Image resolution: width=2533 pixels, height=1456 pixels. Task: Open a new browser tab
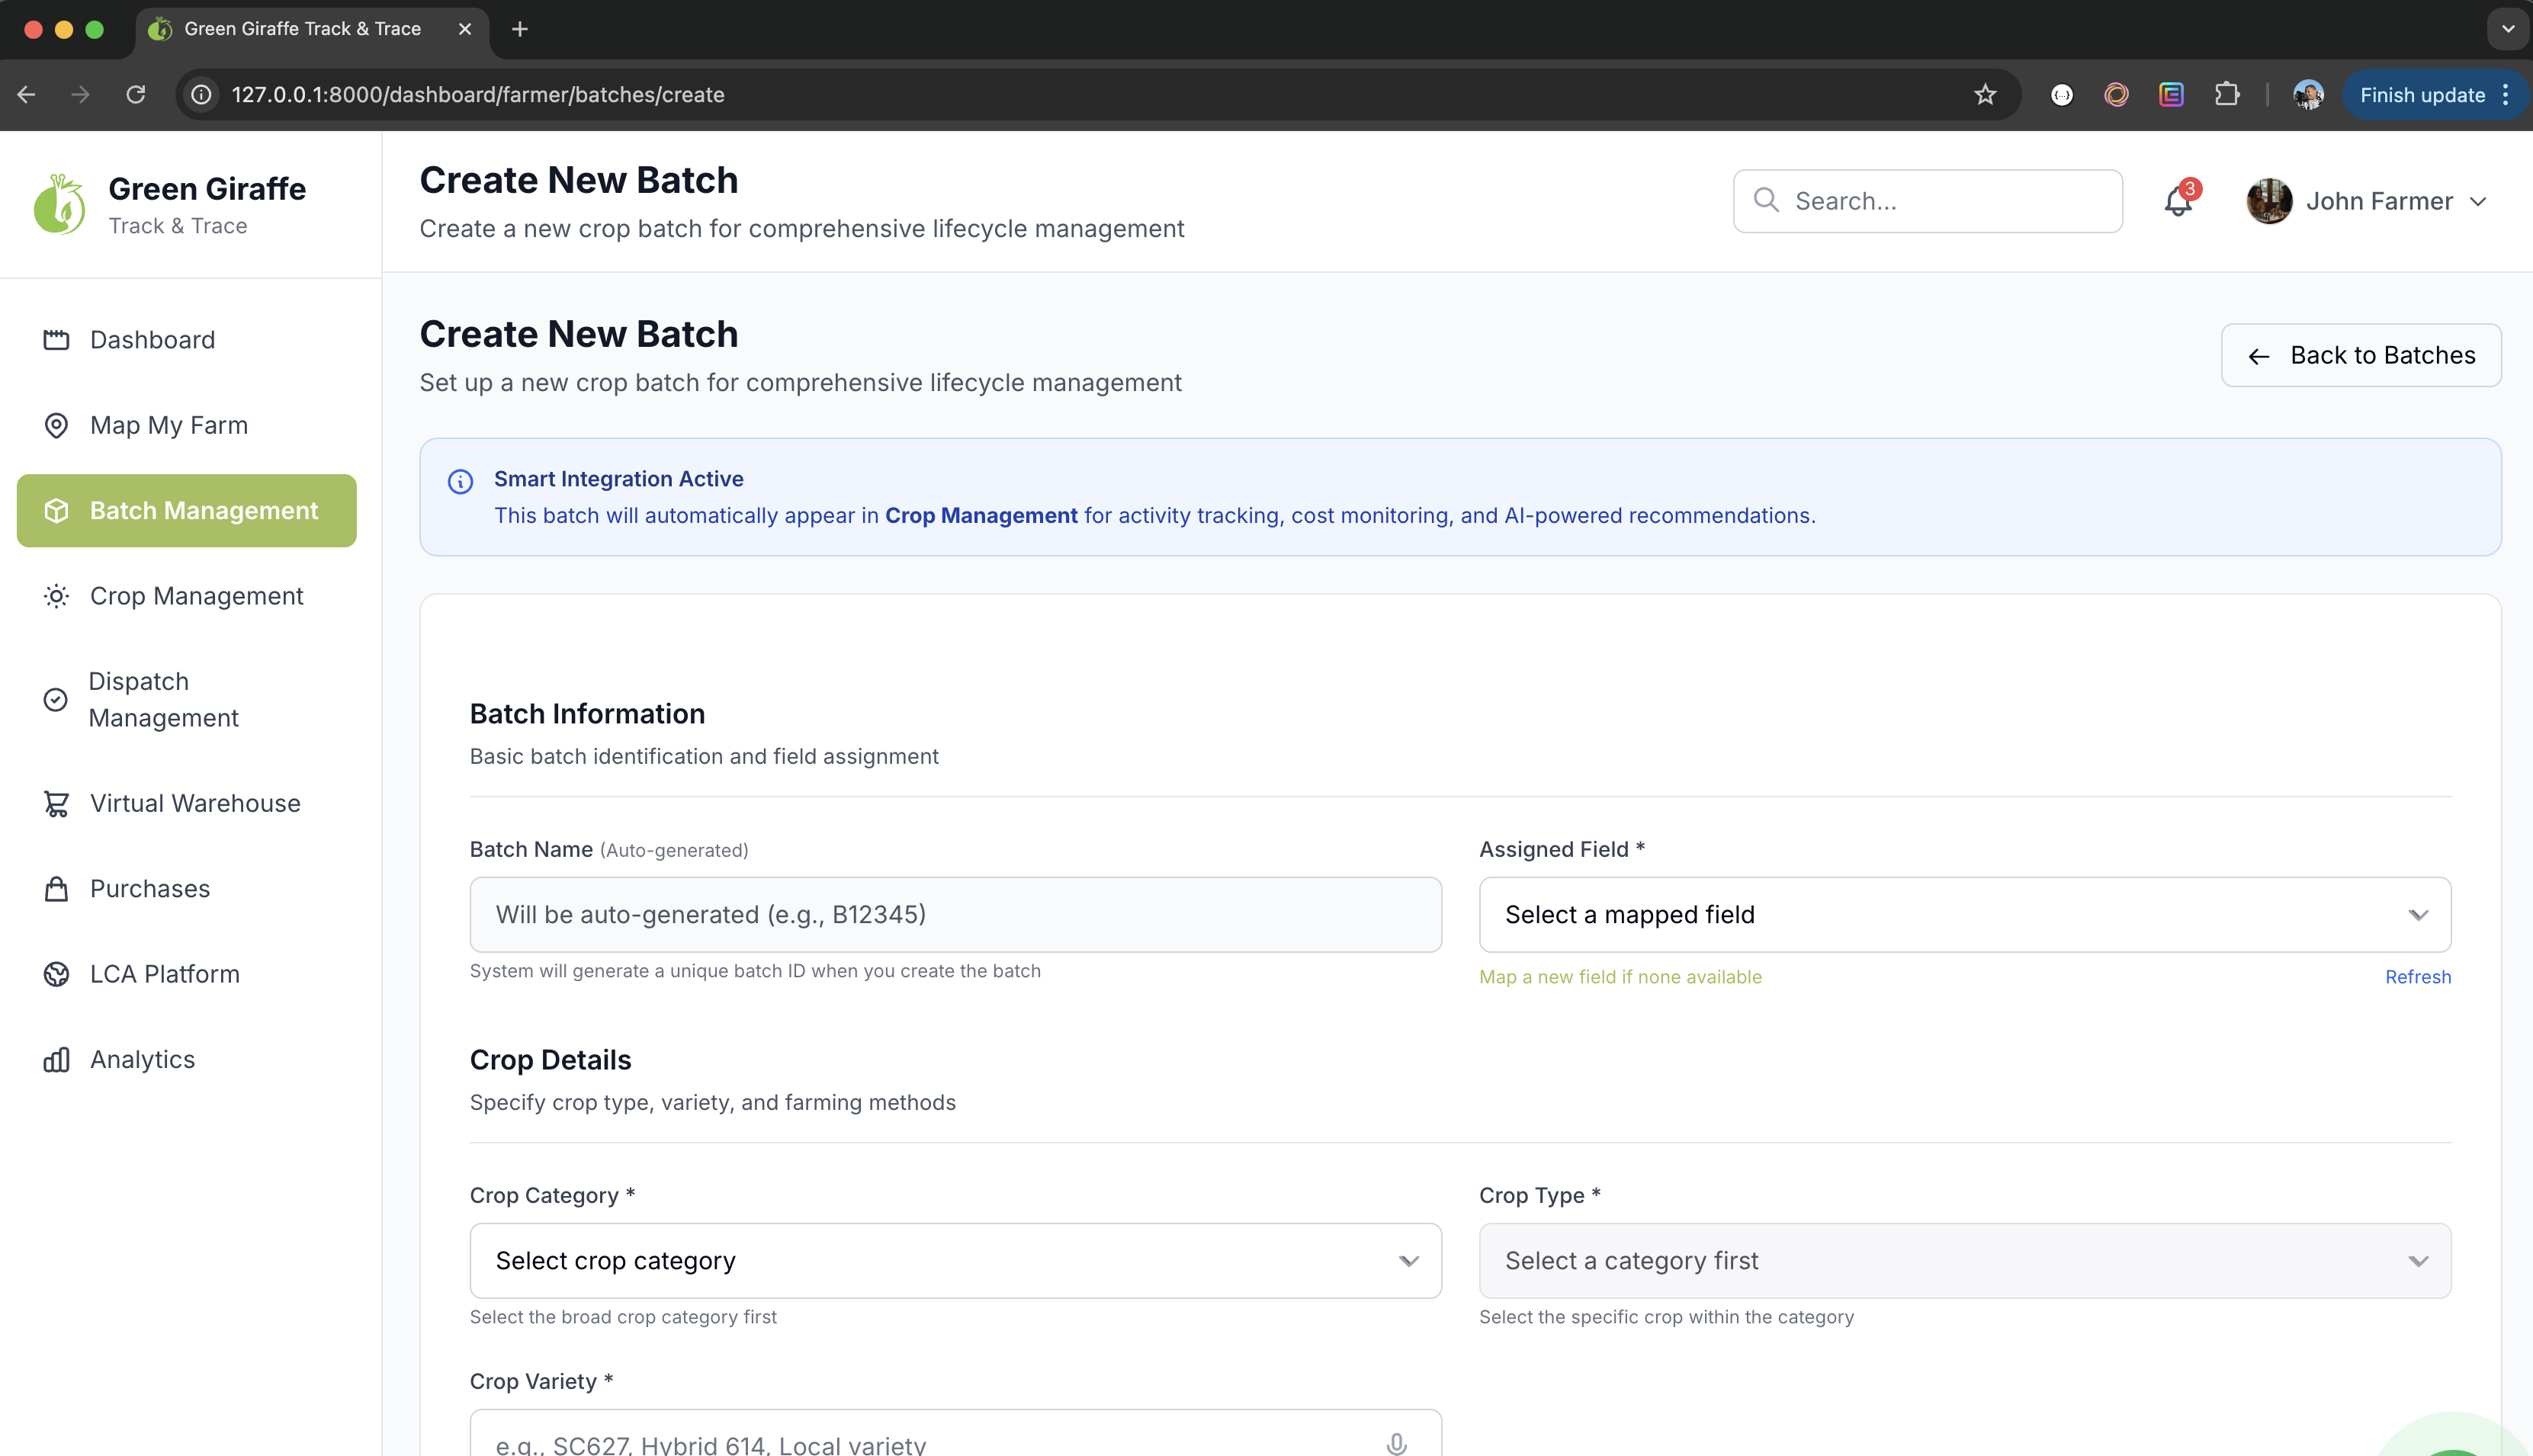pyautogui.click(x=519, y=29)
